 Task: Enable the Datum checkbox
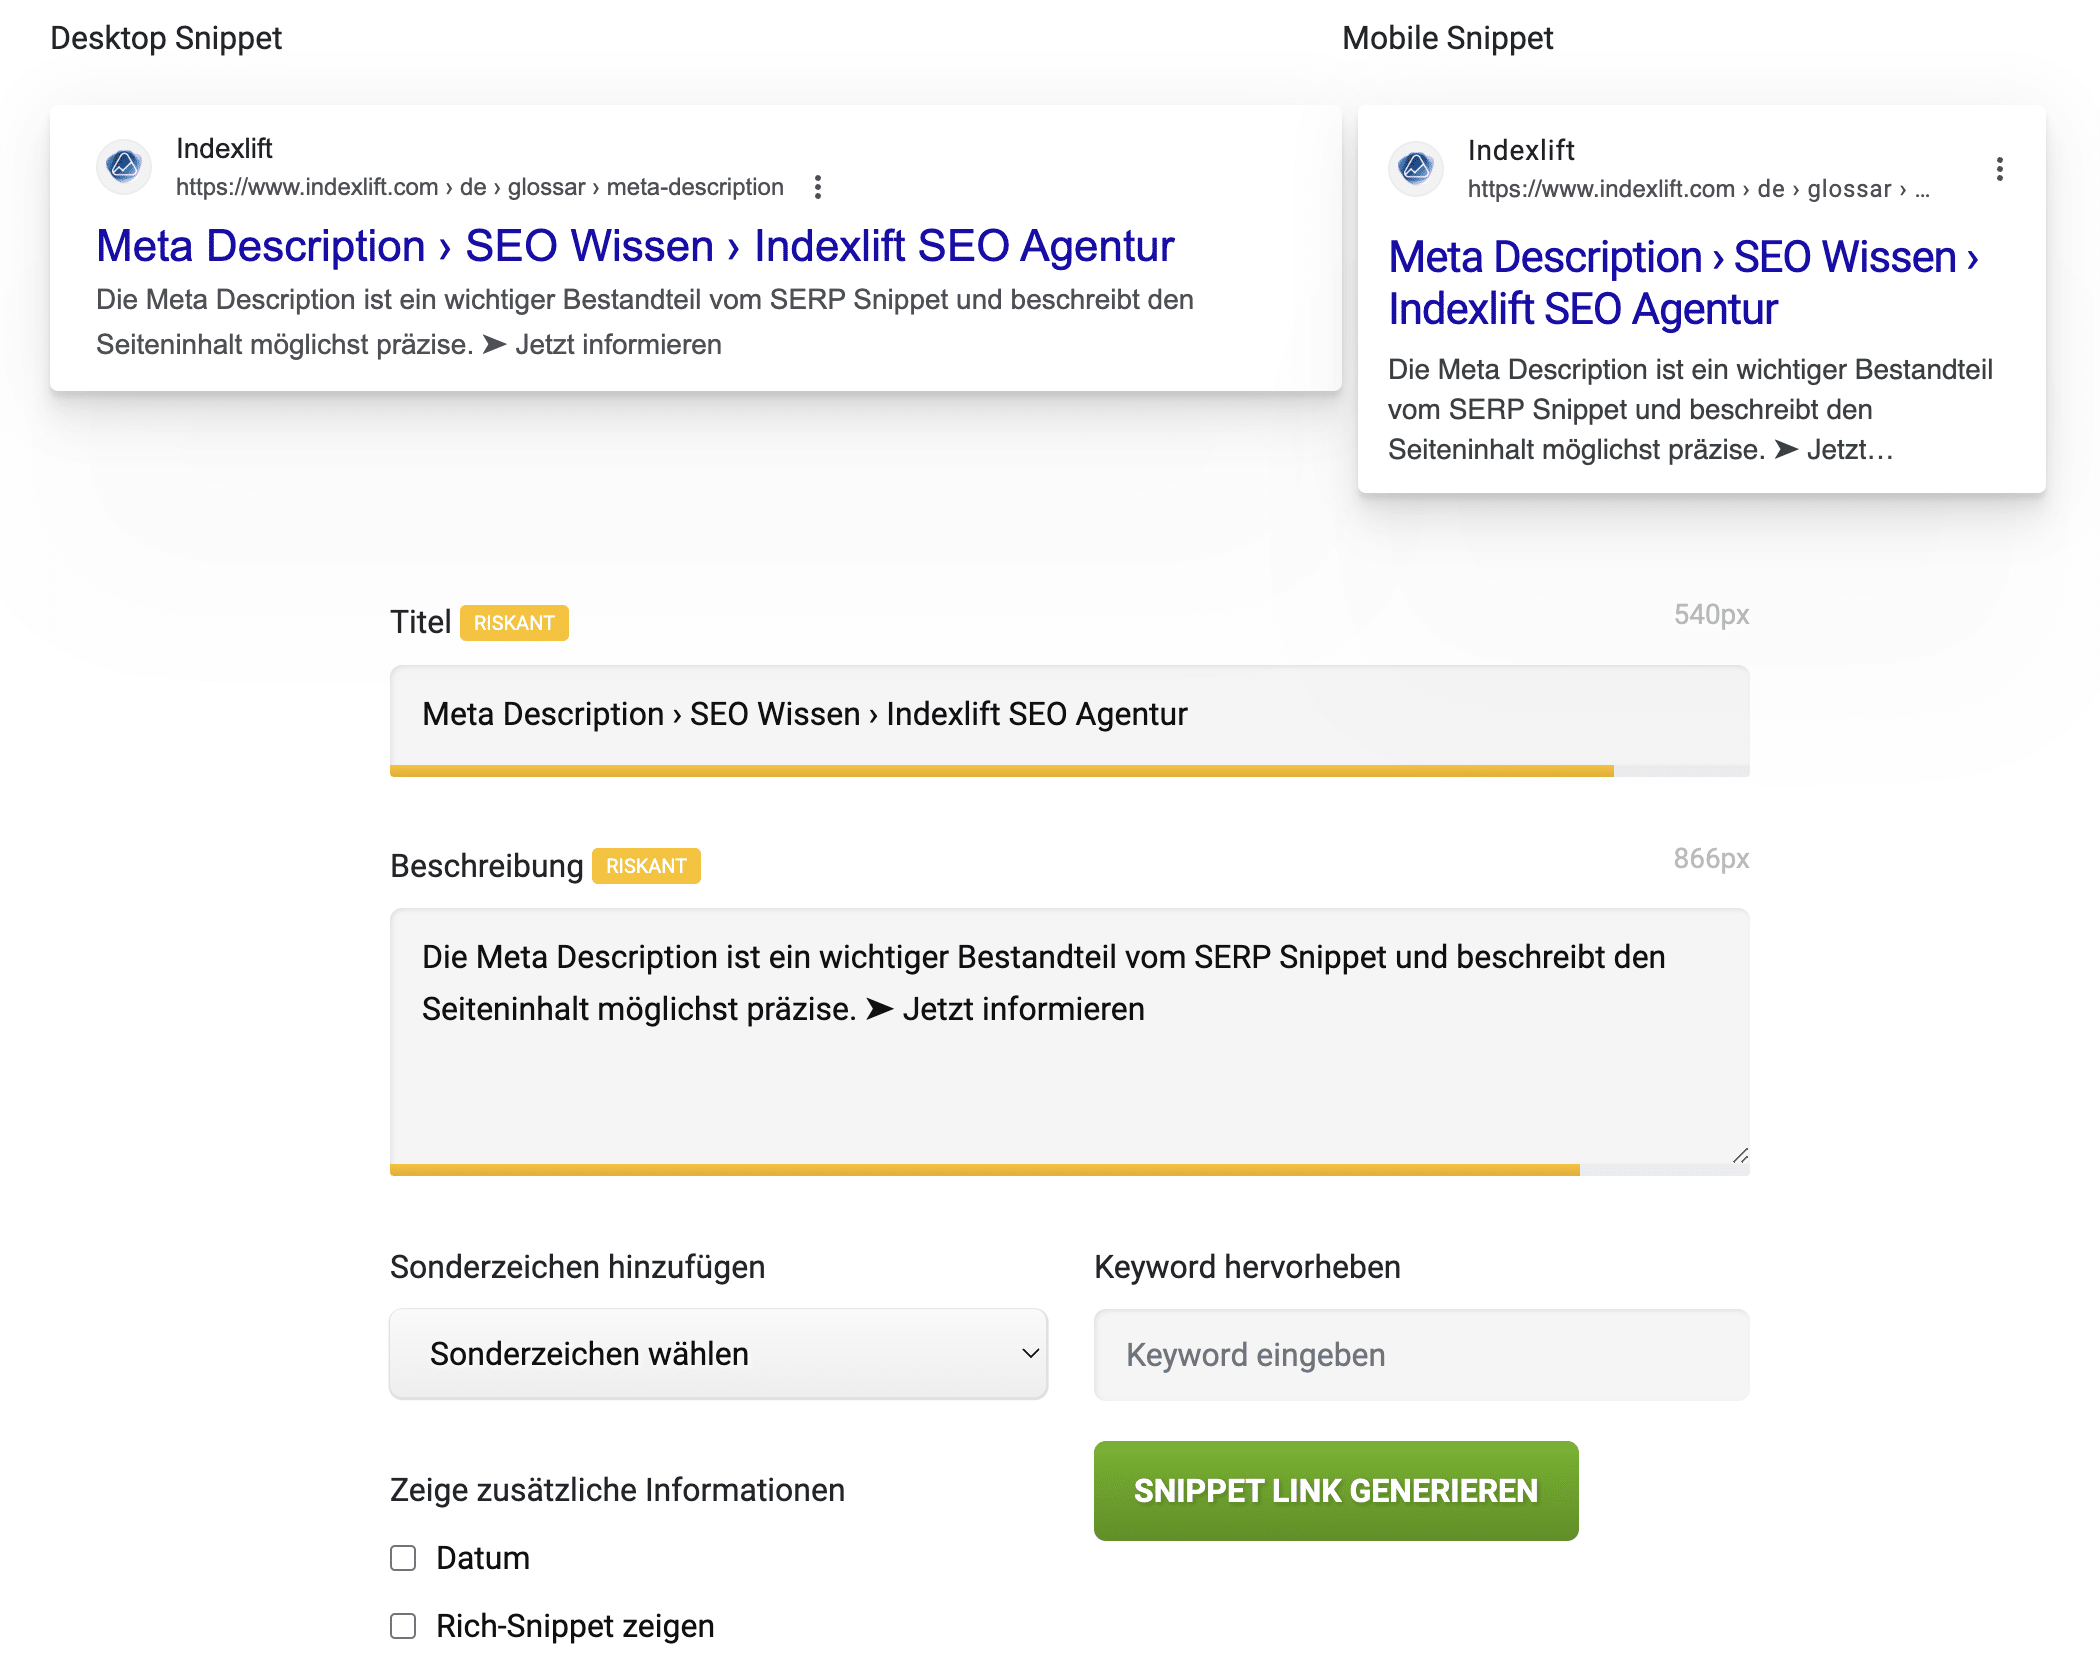click(x=403, y=1558)
